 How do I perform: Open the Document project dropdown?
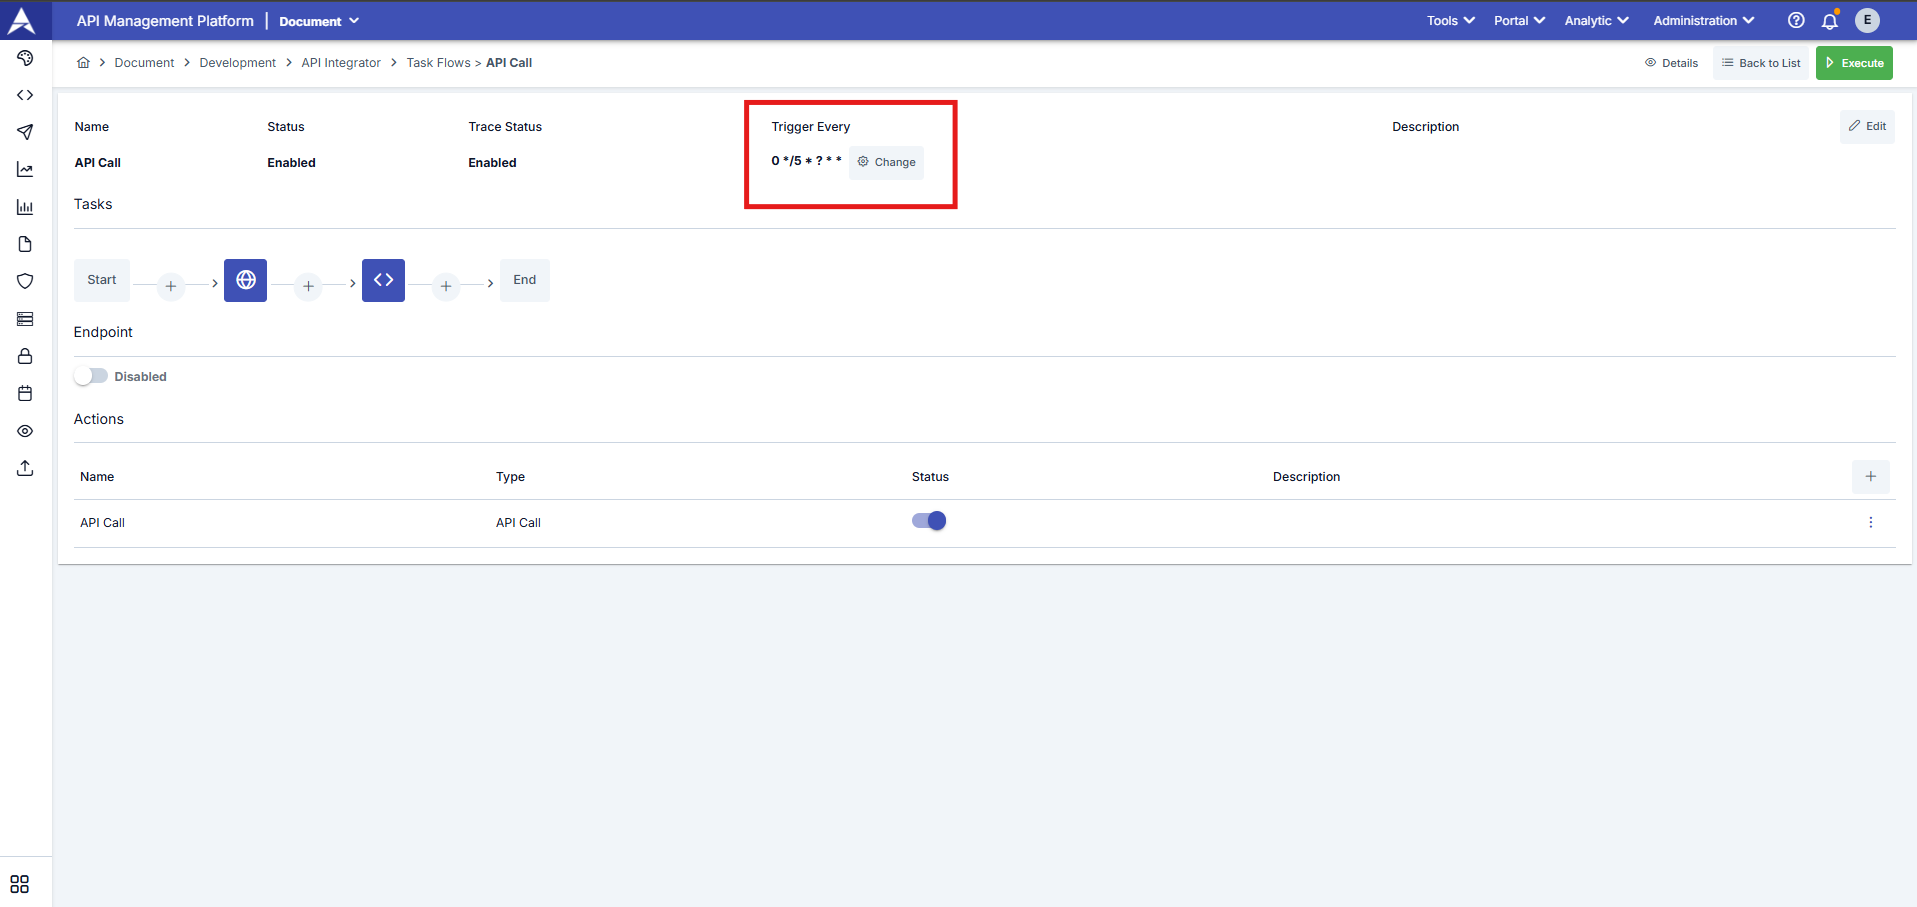319,21
